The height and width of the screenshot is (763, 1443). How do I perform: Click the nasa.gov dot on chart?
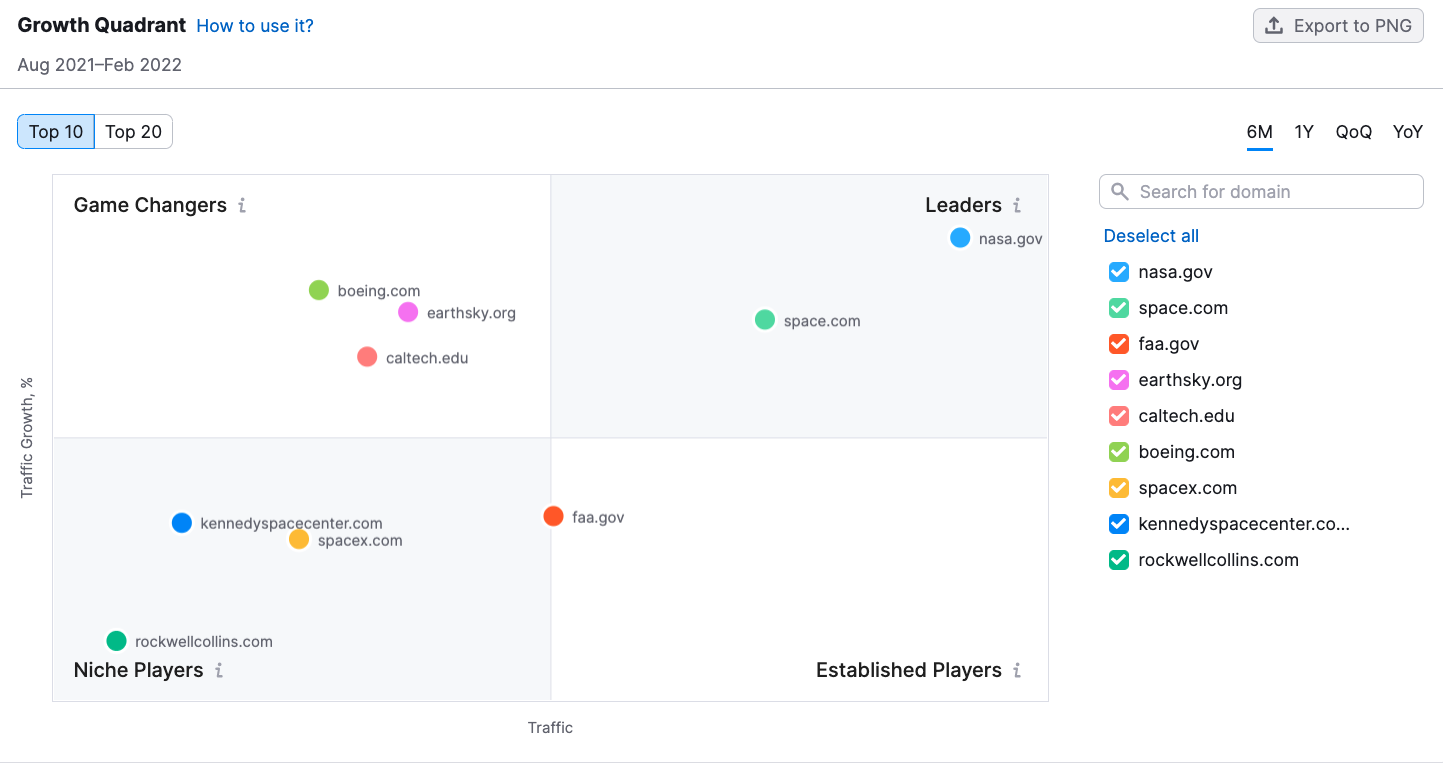(x=960, y=238)
